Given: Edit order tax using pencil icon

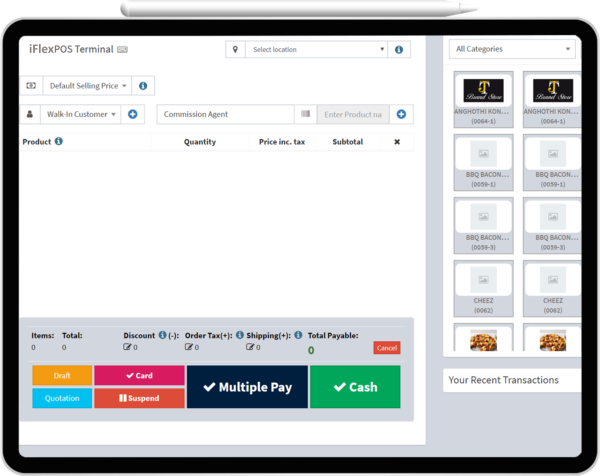Looking at the screenshot, I should pos(189,347).
